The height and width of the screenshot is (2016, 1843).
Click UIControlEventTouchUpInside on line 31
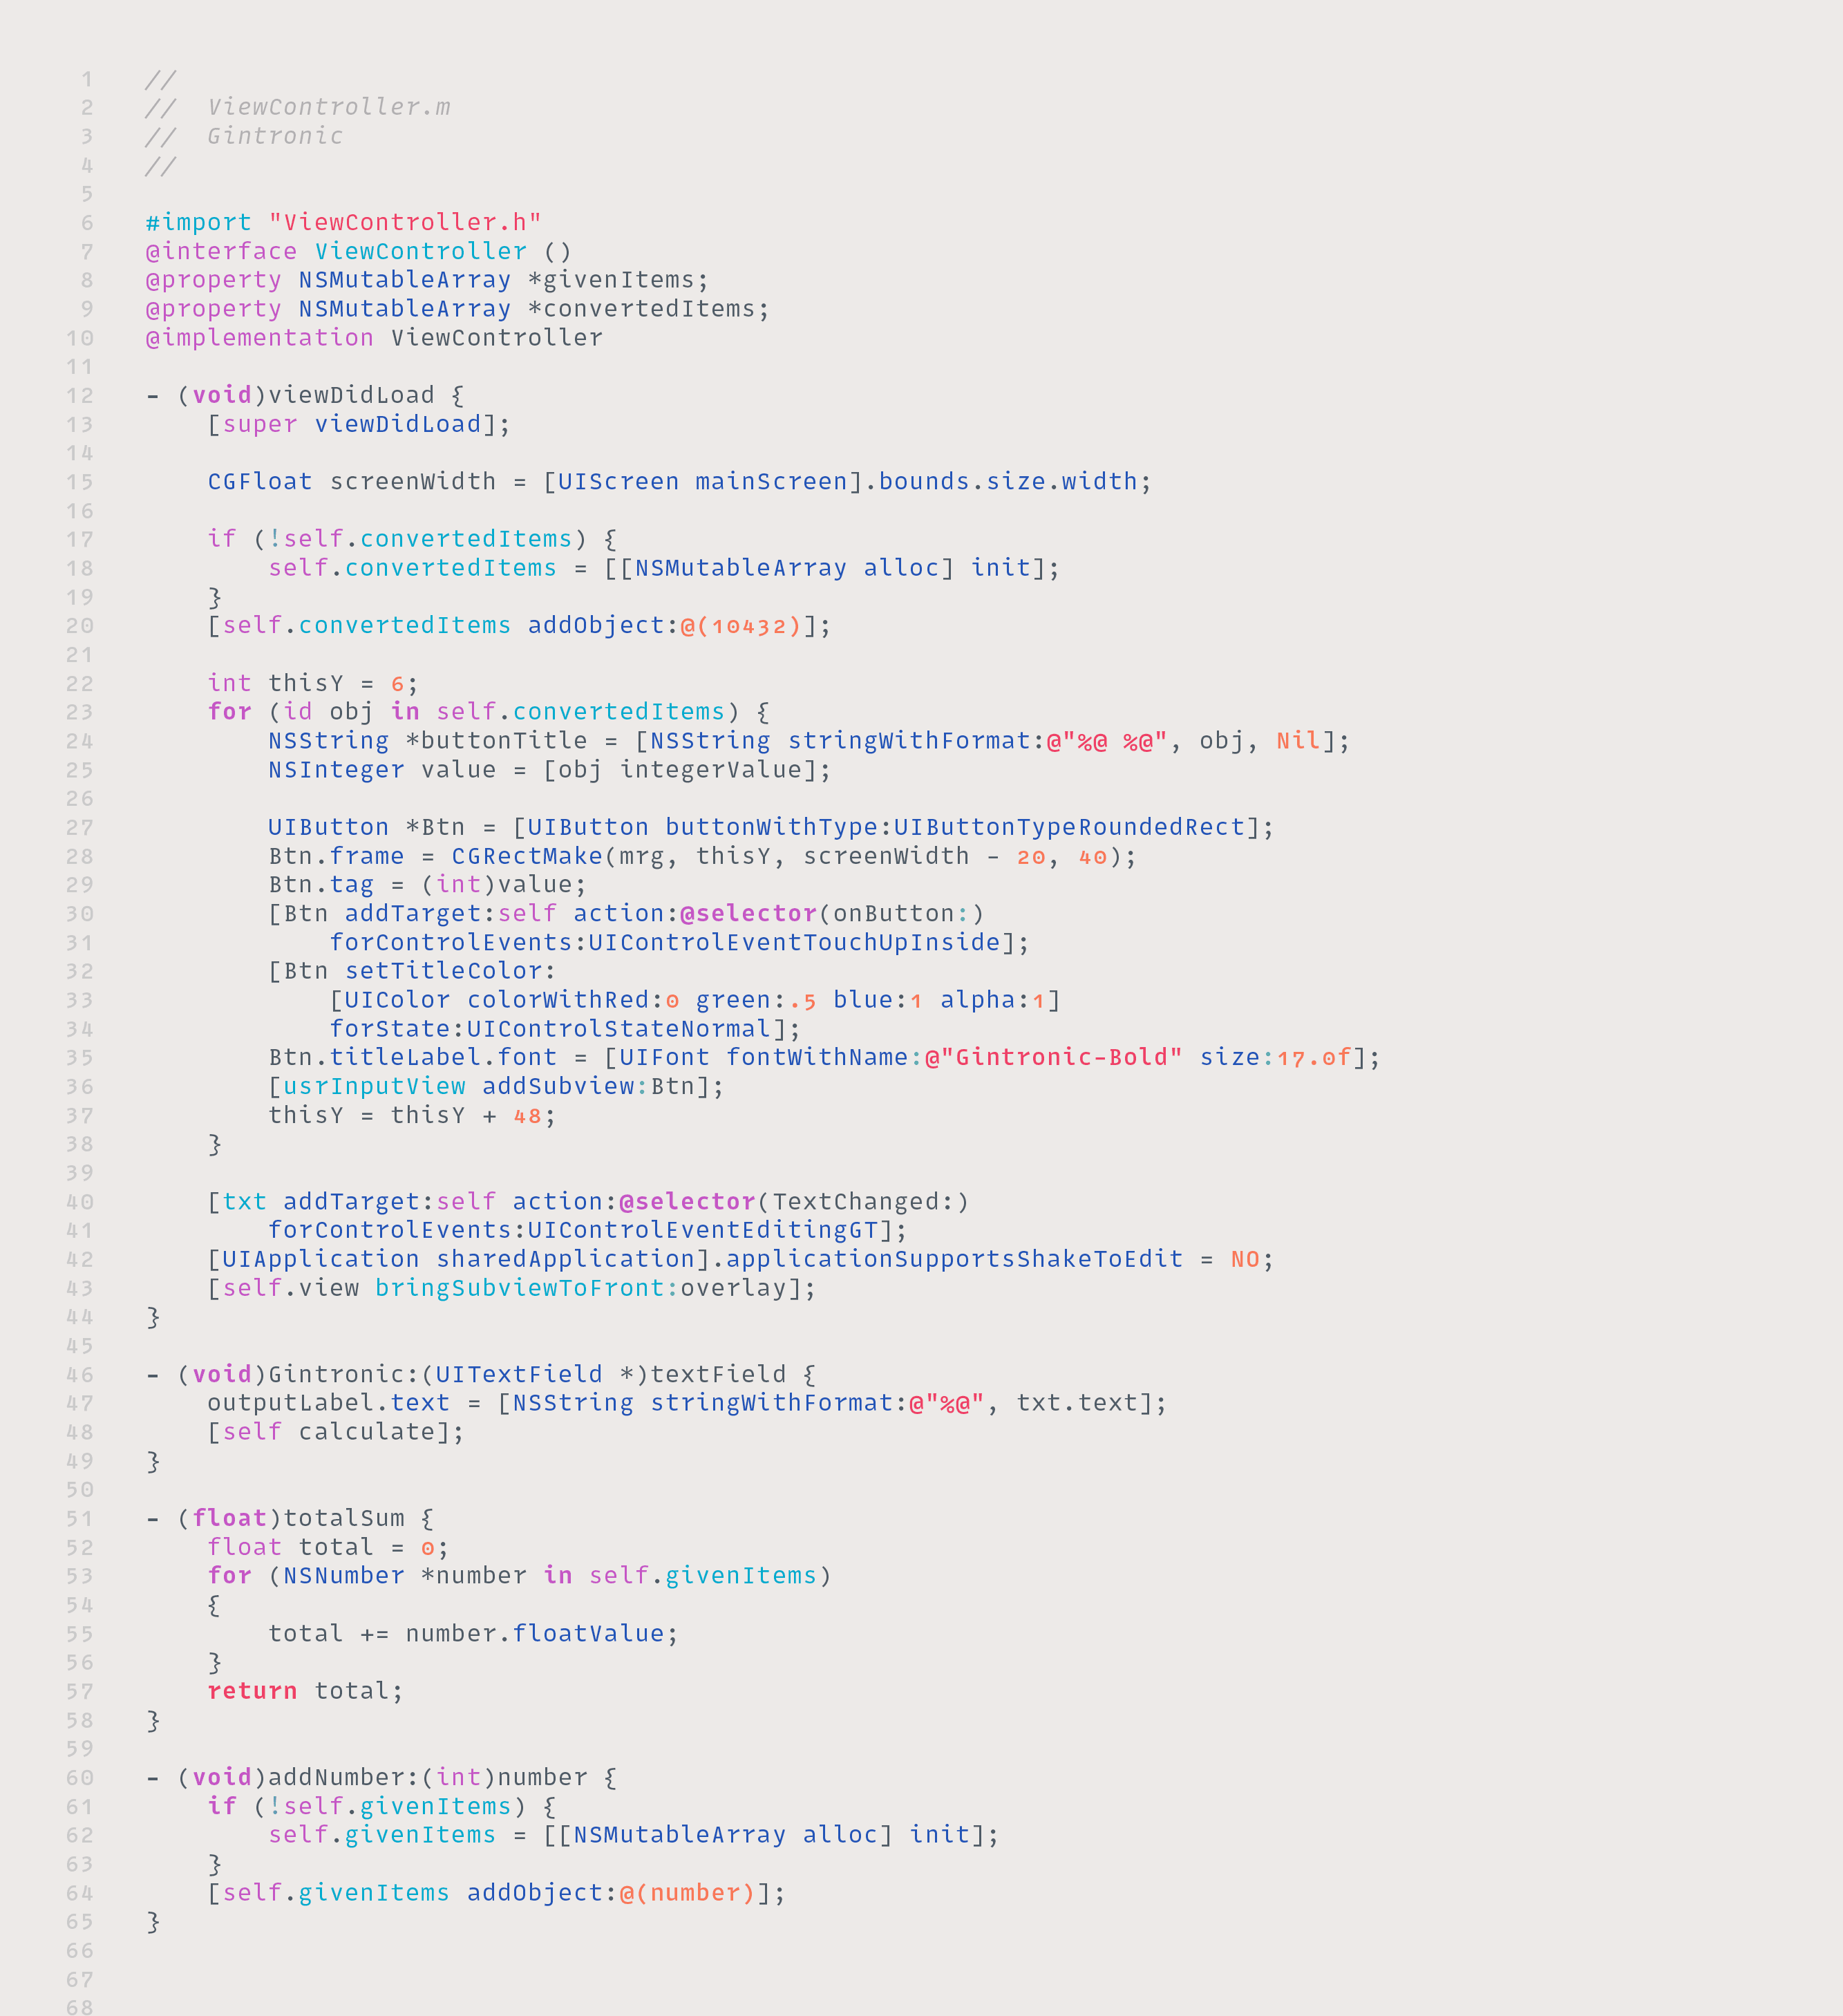(794, 943)
